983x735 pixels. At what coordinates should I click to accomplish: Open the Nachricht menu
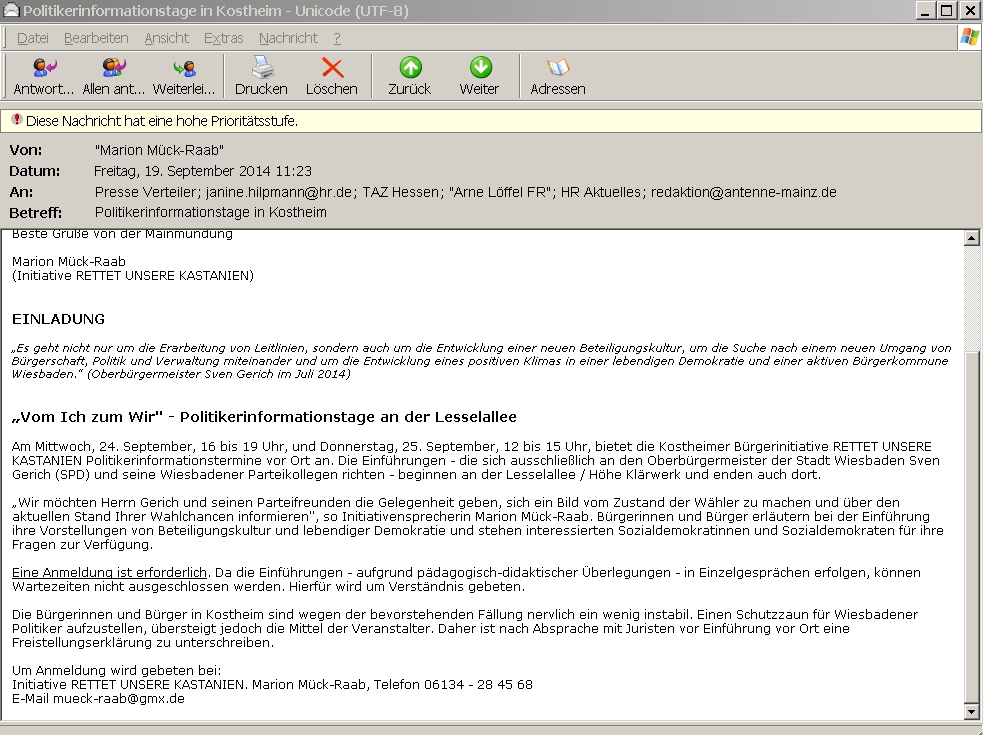(x=288, y=38)
